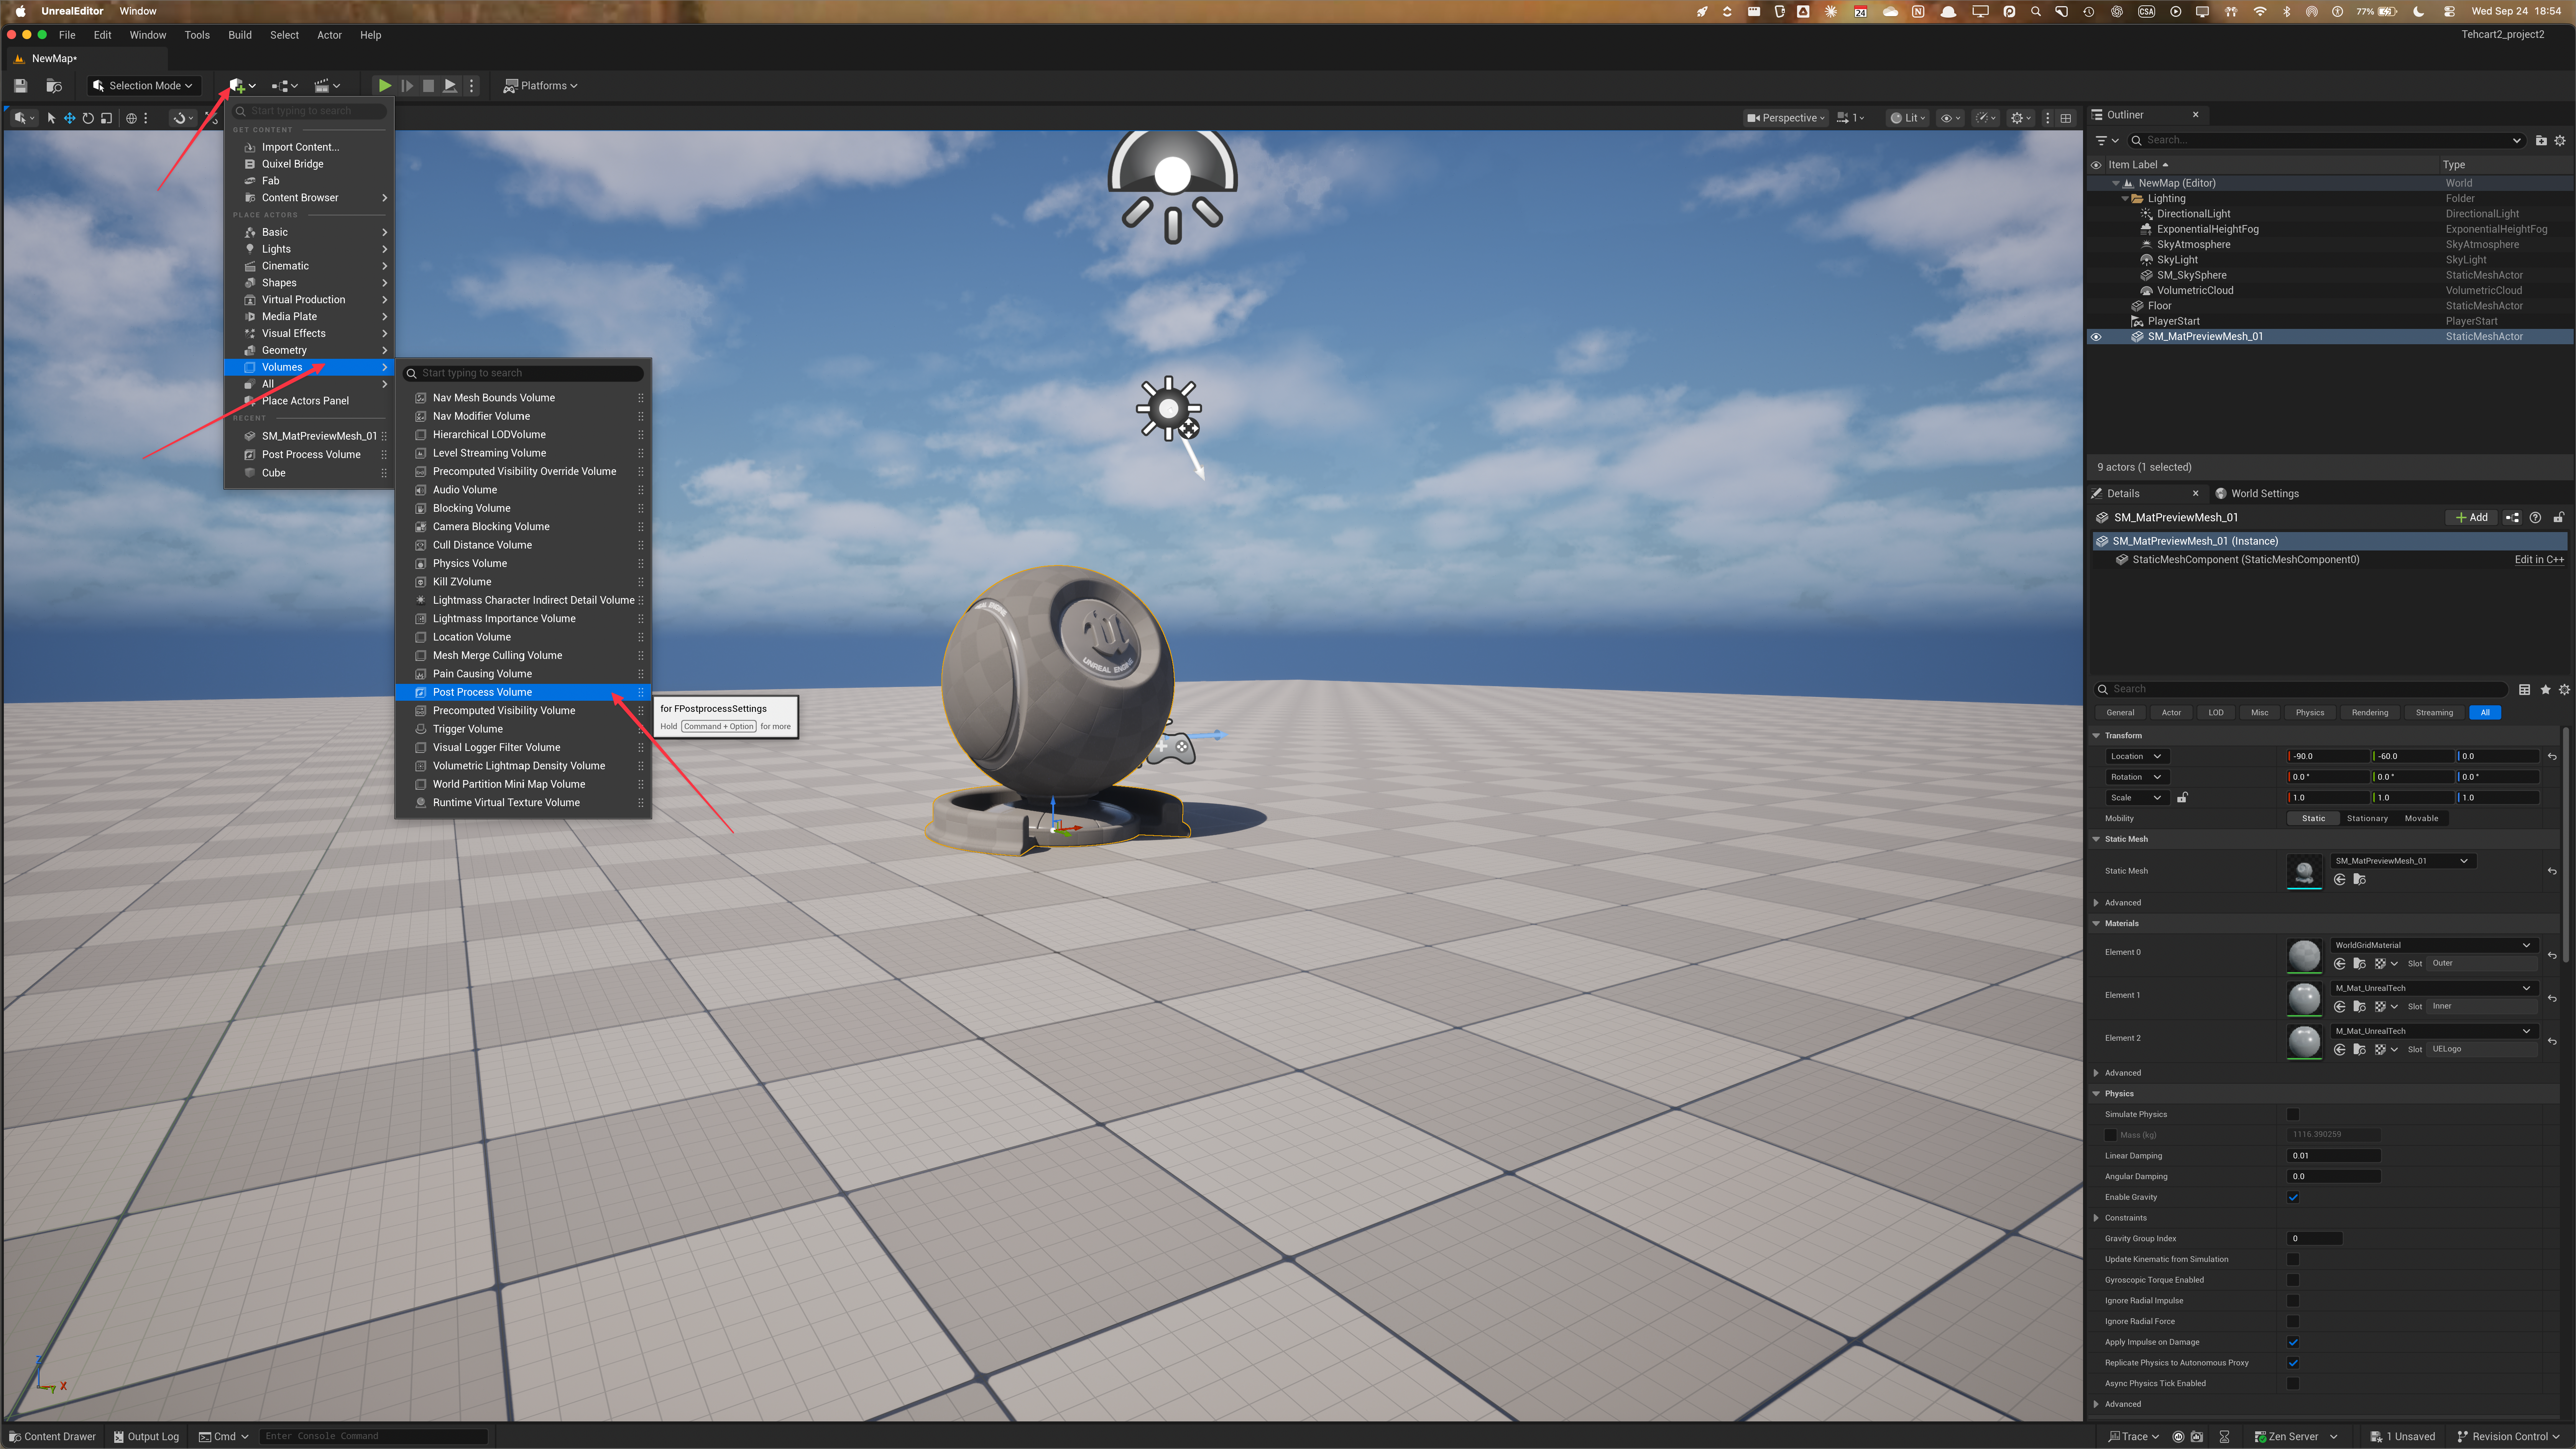
Task: Open the Lit view mode dropdown
Action: 1908,118
